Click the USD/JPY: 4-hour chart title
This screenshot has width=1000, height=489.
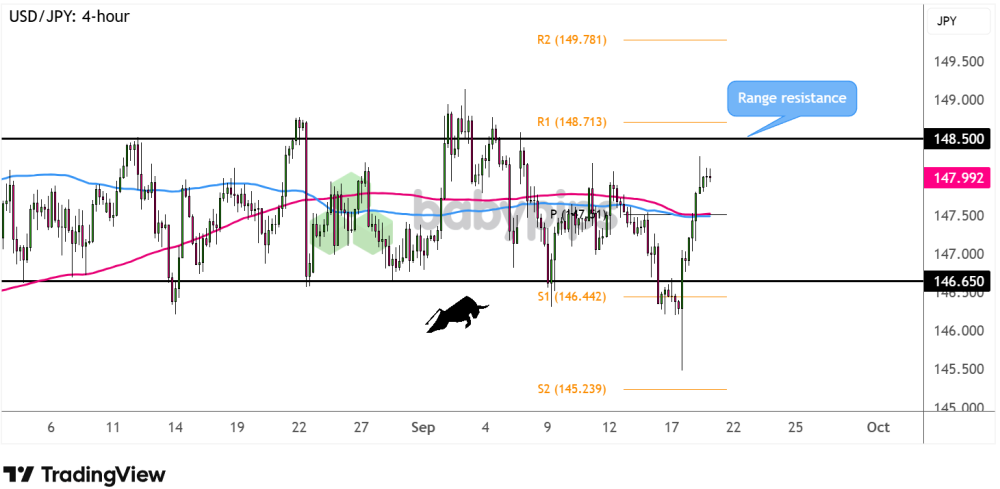click(x=69, y=16)
